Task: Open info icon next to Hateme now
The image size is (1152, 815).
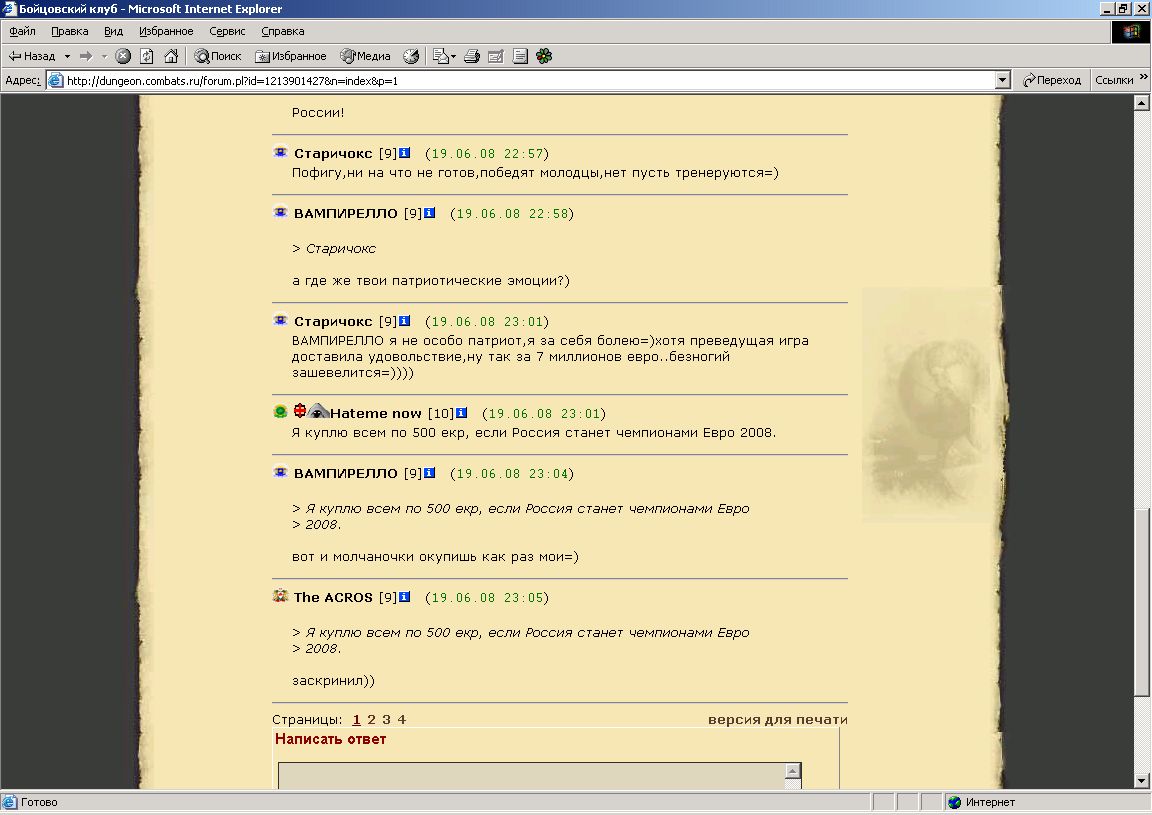Action: (461, 413)
